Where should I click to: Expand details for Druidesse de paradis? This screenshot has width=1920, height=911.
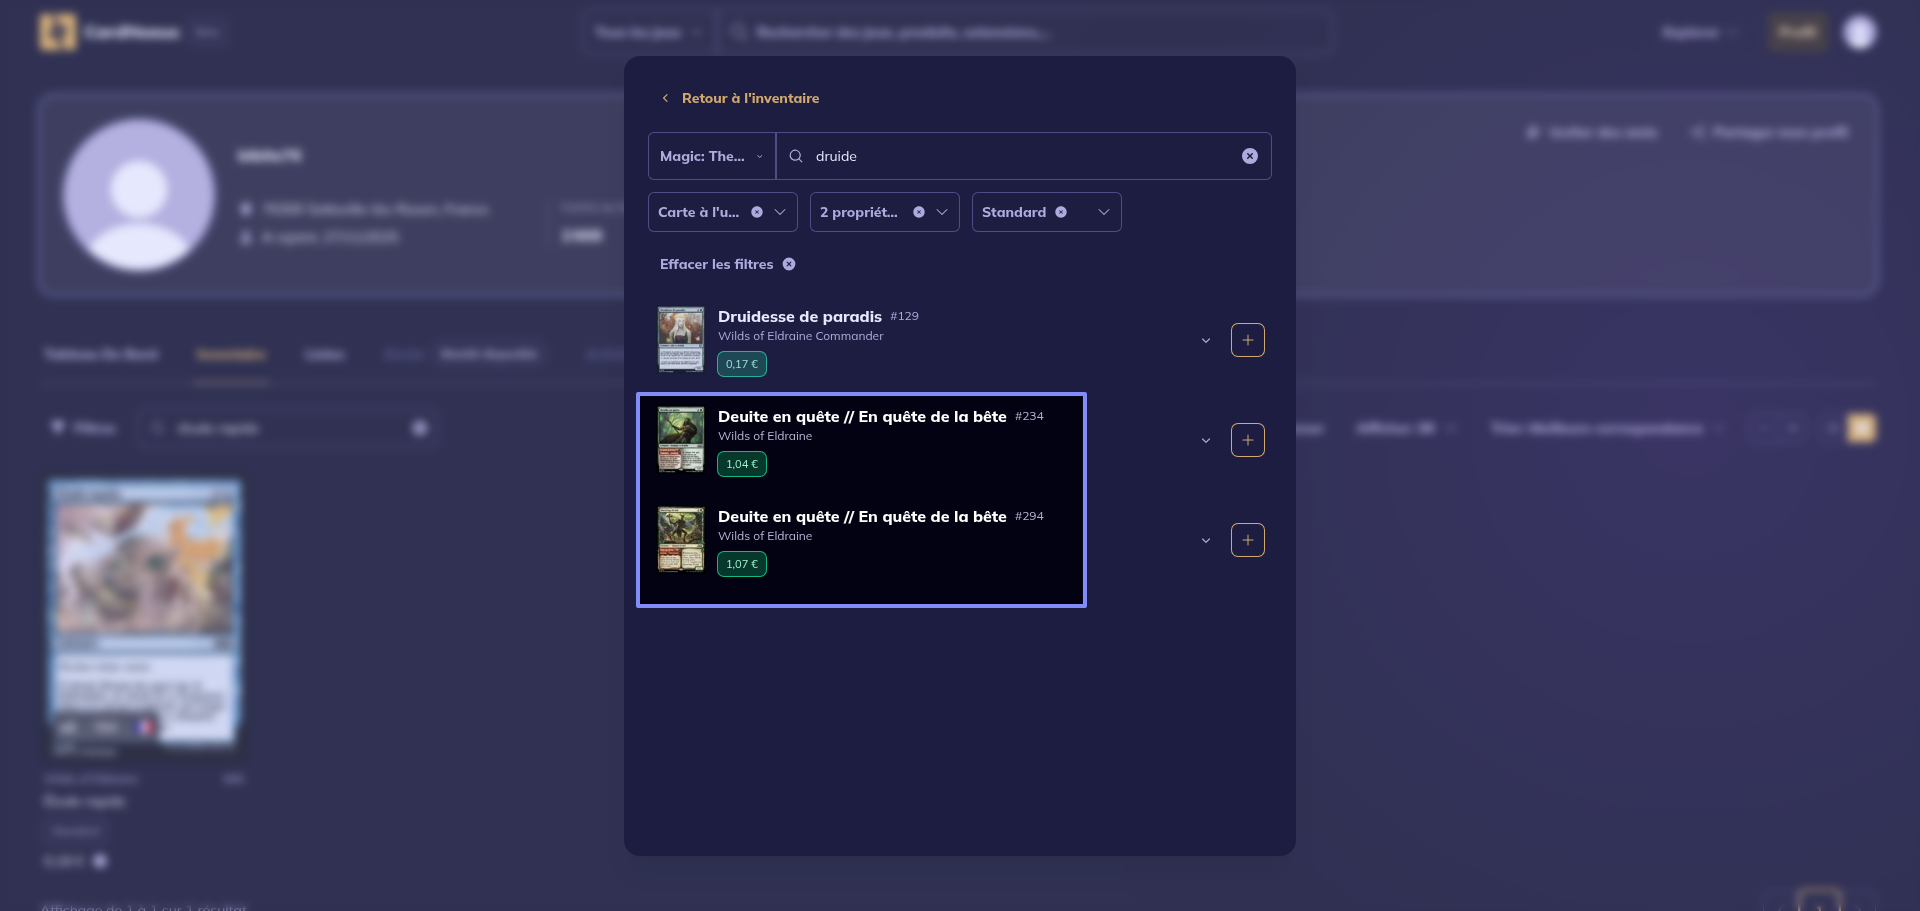click(1205, 341)
